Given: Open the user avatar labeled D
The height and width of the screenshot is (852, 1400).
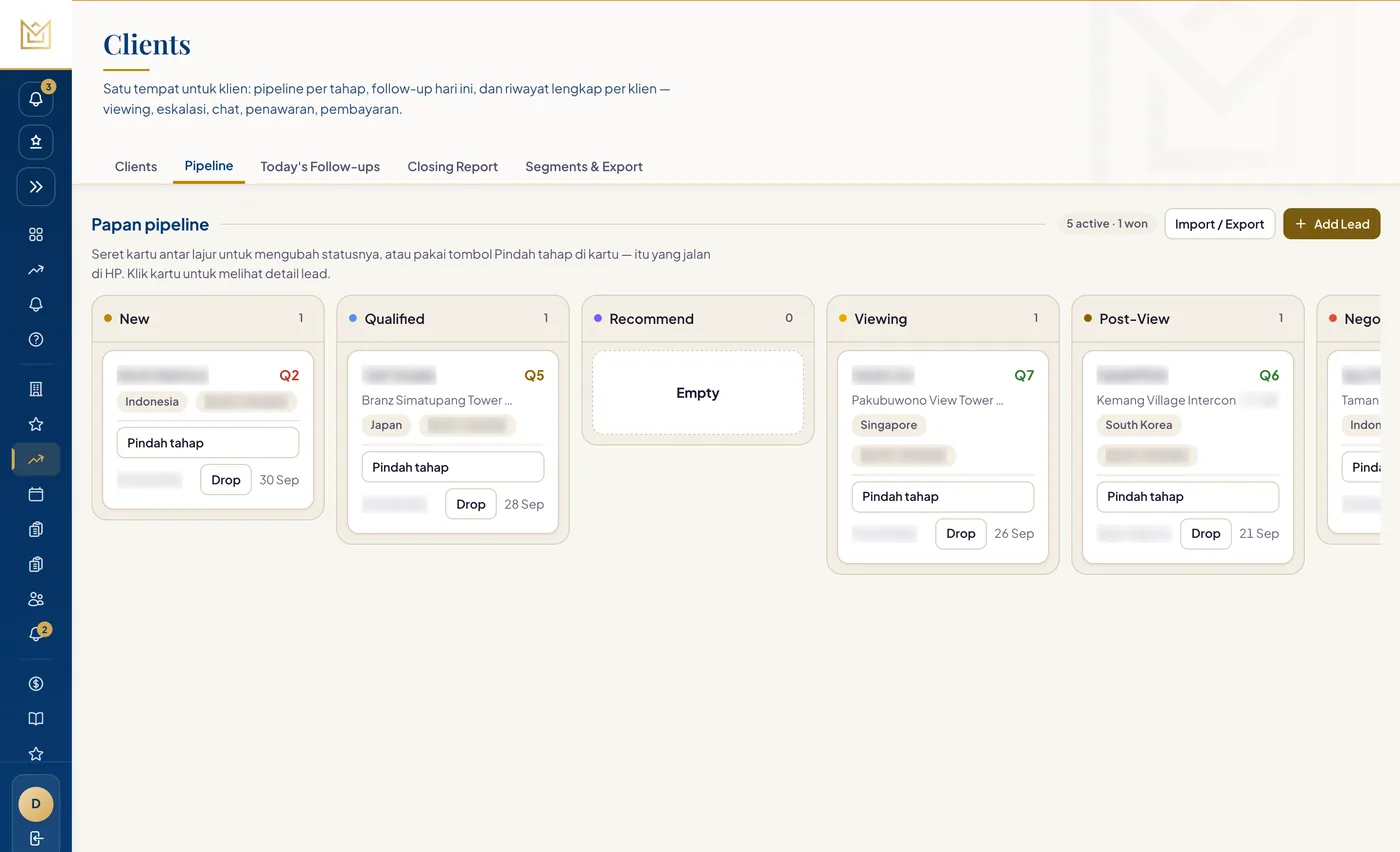Looking at the screenshot, I should coord(36,803).
